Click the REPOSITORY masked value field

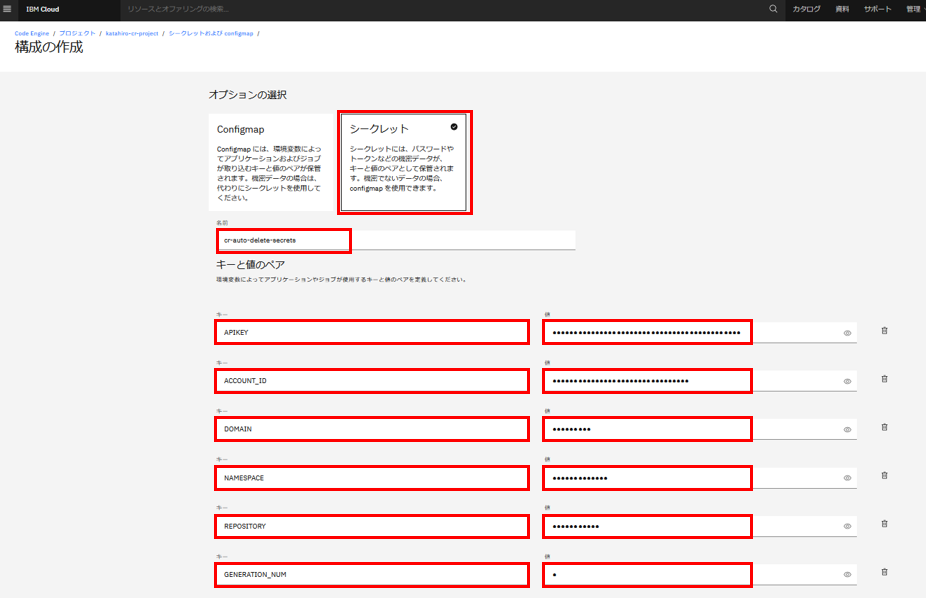700,526
